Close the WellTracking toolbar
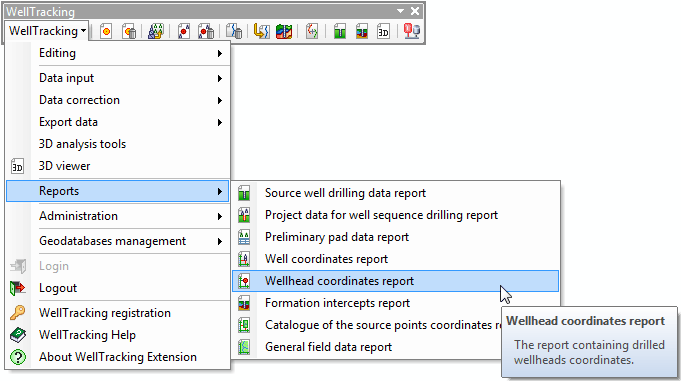Screen dimensions: 681x381 (x=415, y=11)
